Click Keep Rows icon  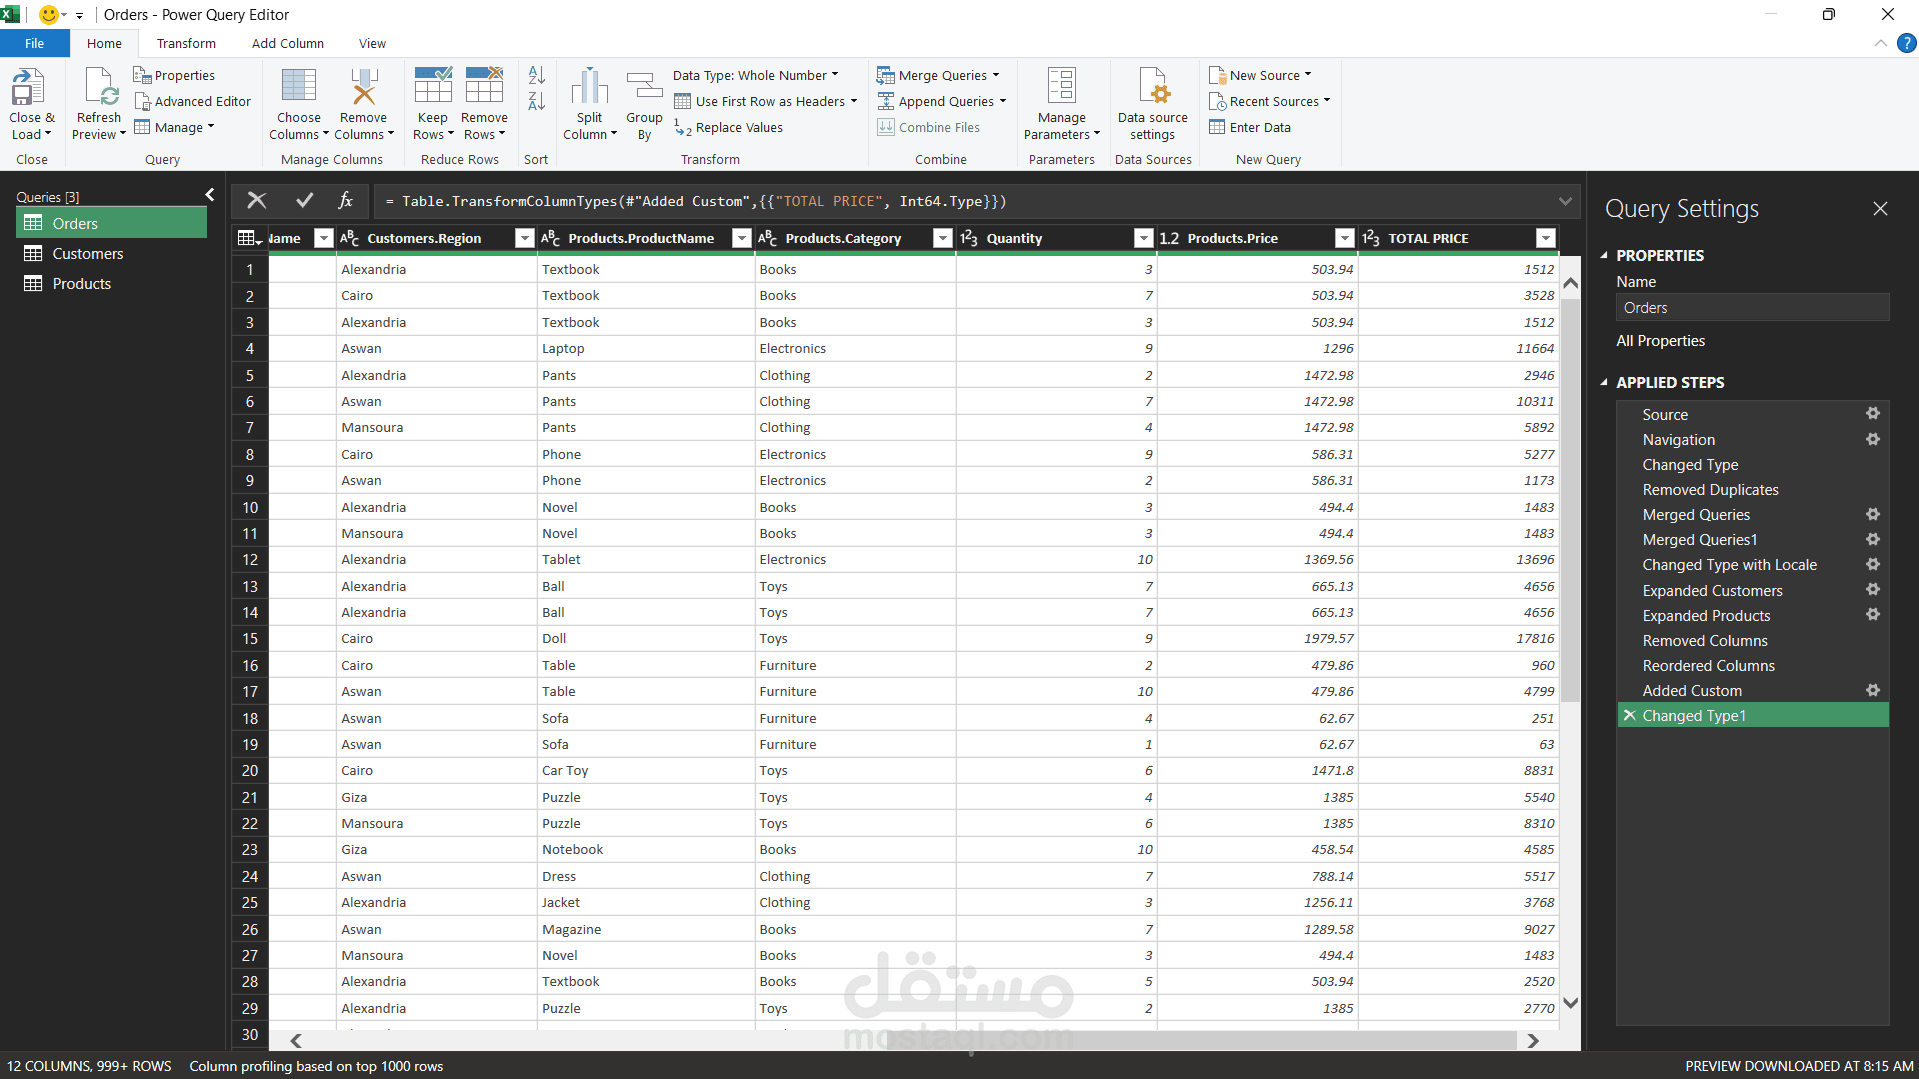pyautogui.click(x=433, y=85)
